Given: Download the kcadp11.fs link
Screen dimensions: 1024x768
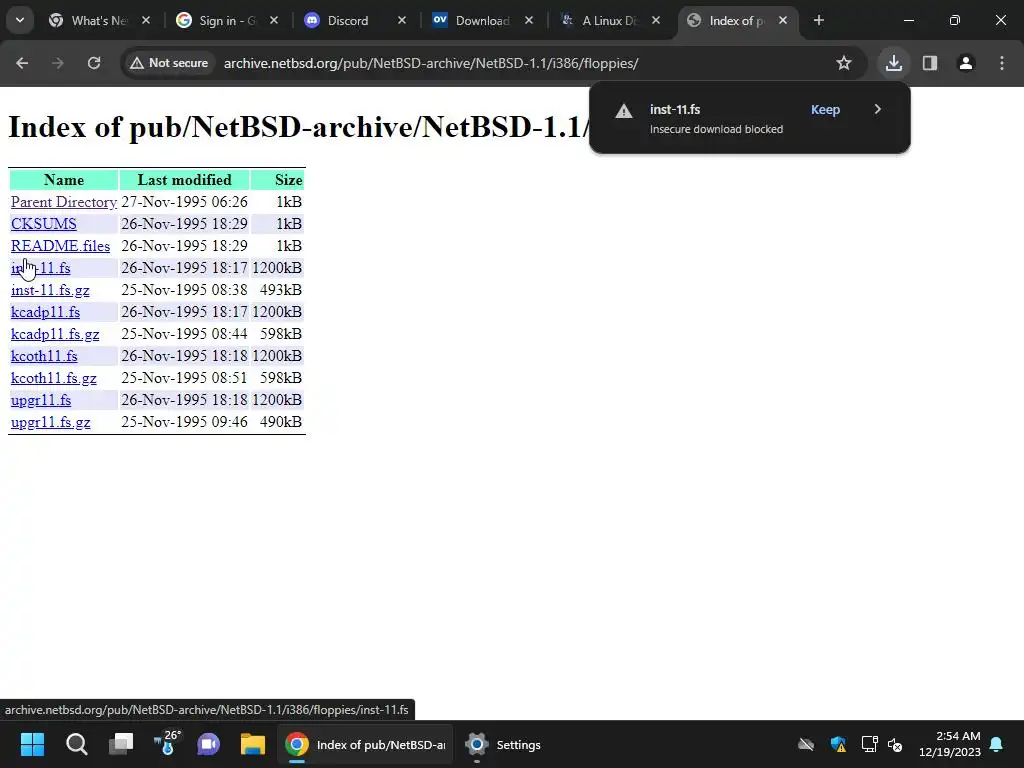Looking at the screenshot, I should pyautogui.click(x=46, y=312).
